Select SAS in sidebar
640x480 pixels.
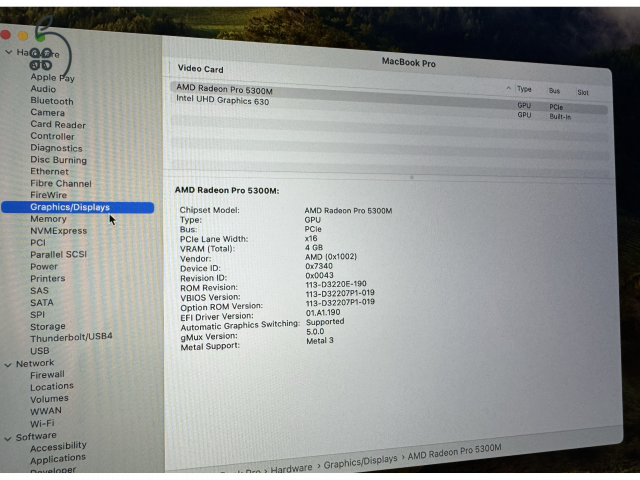coord(39,291)
